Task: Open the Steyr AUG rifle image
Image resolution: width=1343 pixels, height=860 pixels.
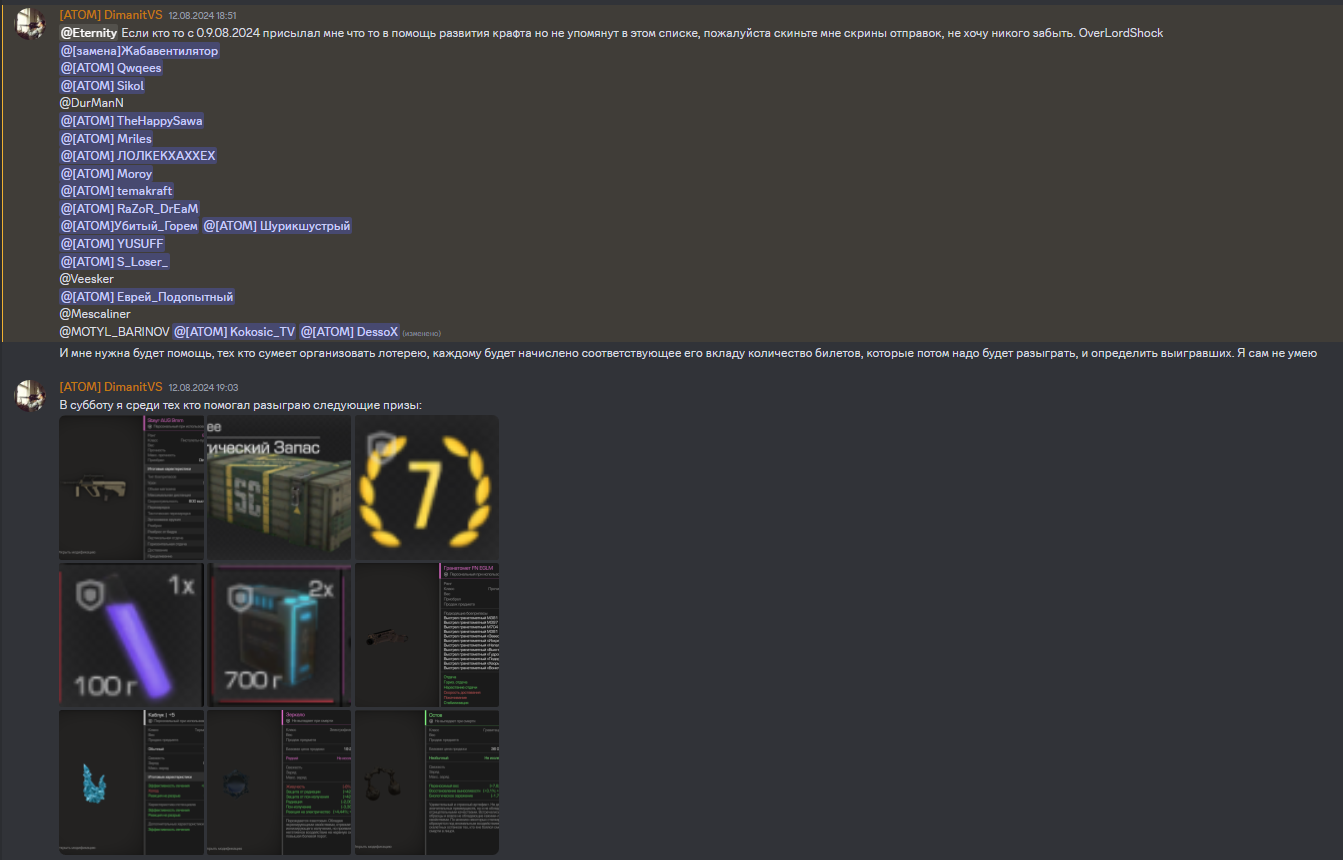Action: pyautogui.click(x=131, y=487)
